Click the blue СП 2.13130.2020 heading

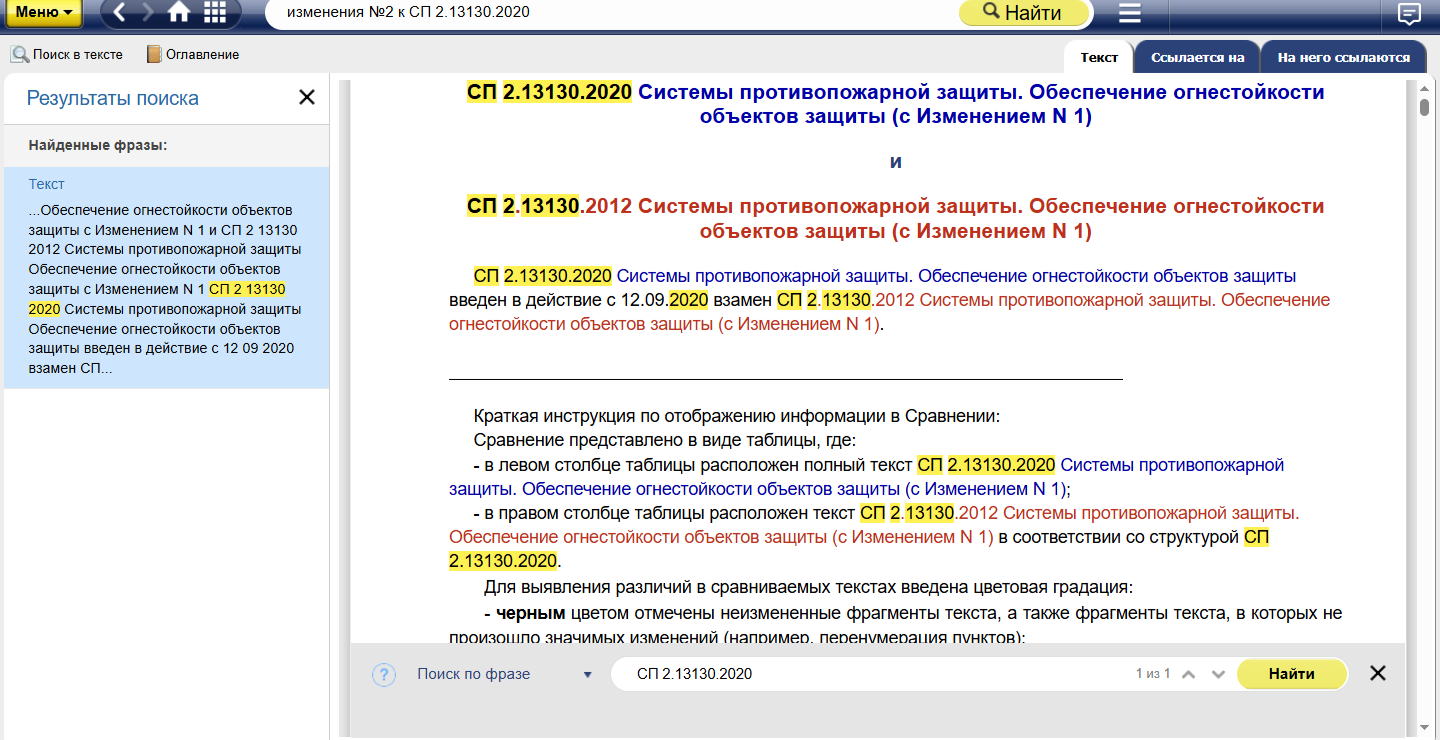click(896, 105)
